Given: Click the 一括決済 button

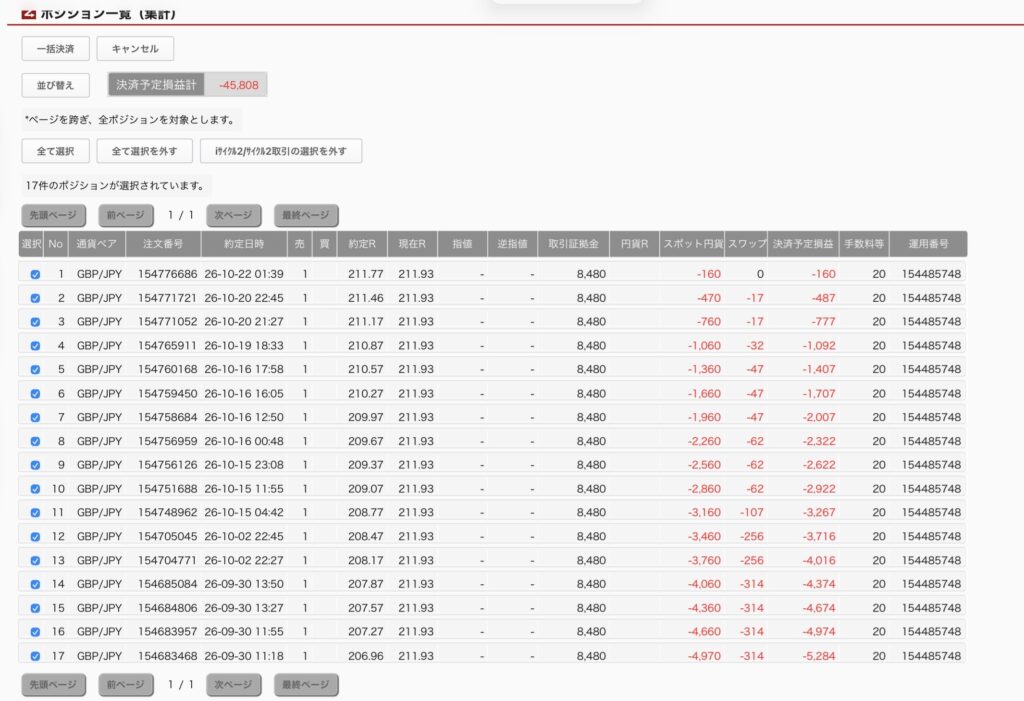Looking at the screenshot, I should point(55,49).
